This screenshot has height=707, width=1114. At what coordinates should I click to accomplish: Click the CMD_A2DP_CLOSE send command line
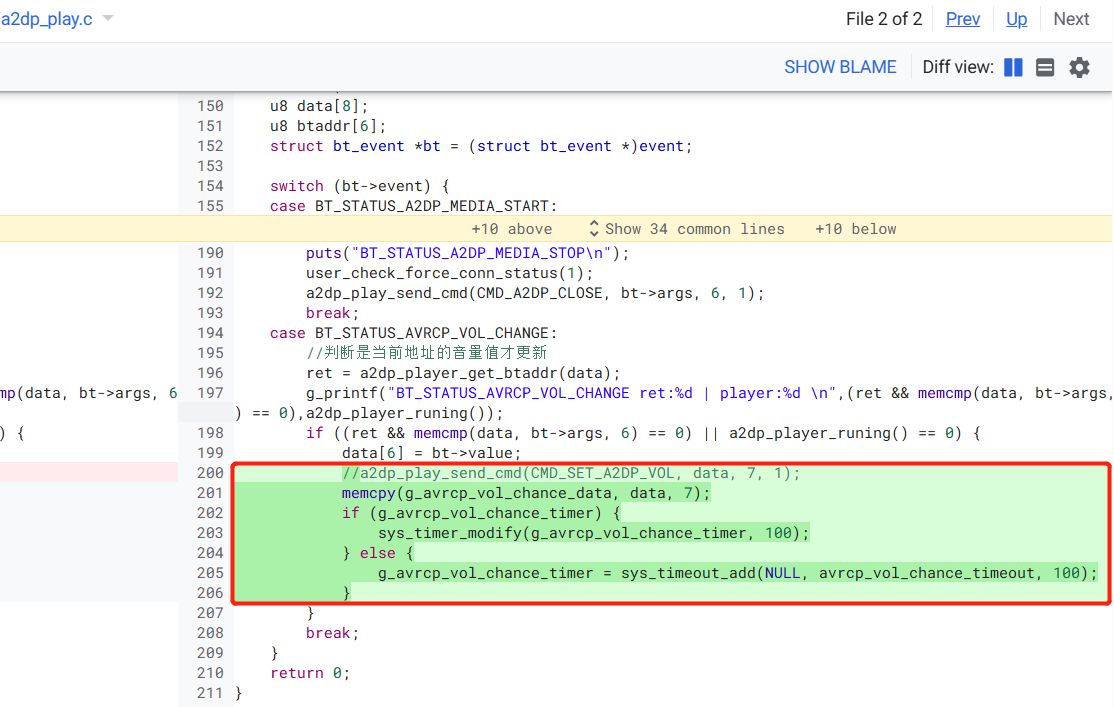point(535,293)
